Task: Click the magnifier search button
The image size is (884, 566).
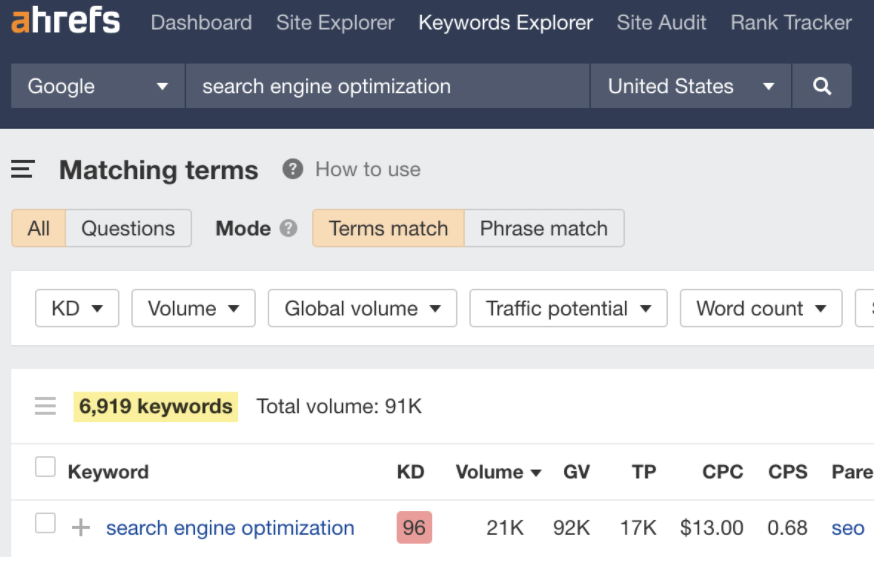Action: point(822,86)
